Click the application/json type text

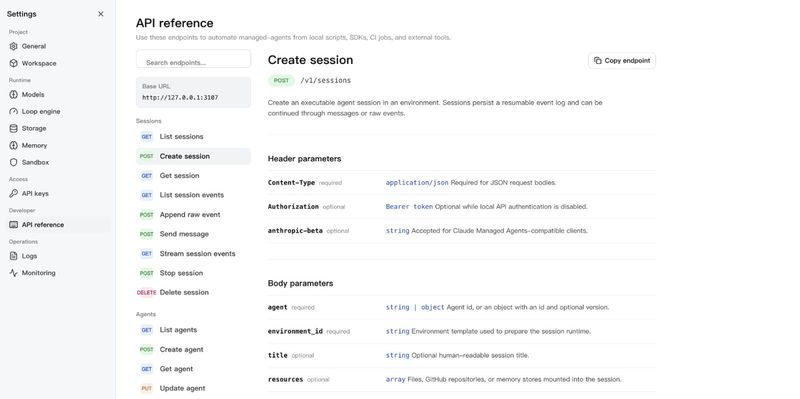point(417,183)
